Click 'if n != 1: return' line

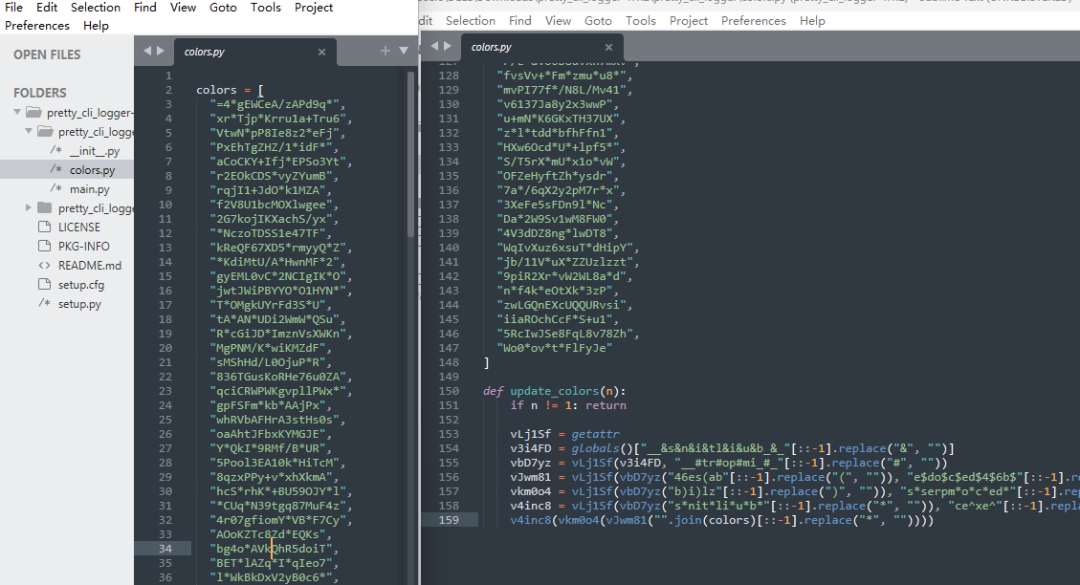[x=568, y=405]
